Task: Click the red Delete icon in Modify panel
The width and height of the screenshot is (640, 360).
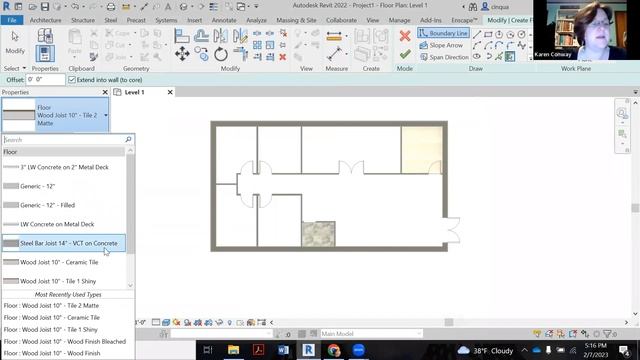Action: (282, 57)
